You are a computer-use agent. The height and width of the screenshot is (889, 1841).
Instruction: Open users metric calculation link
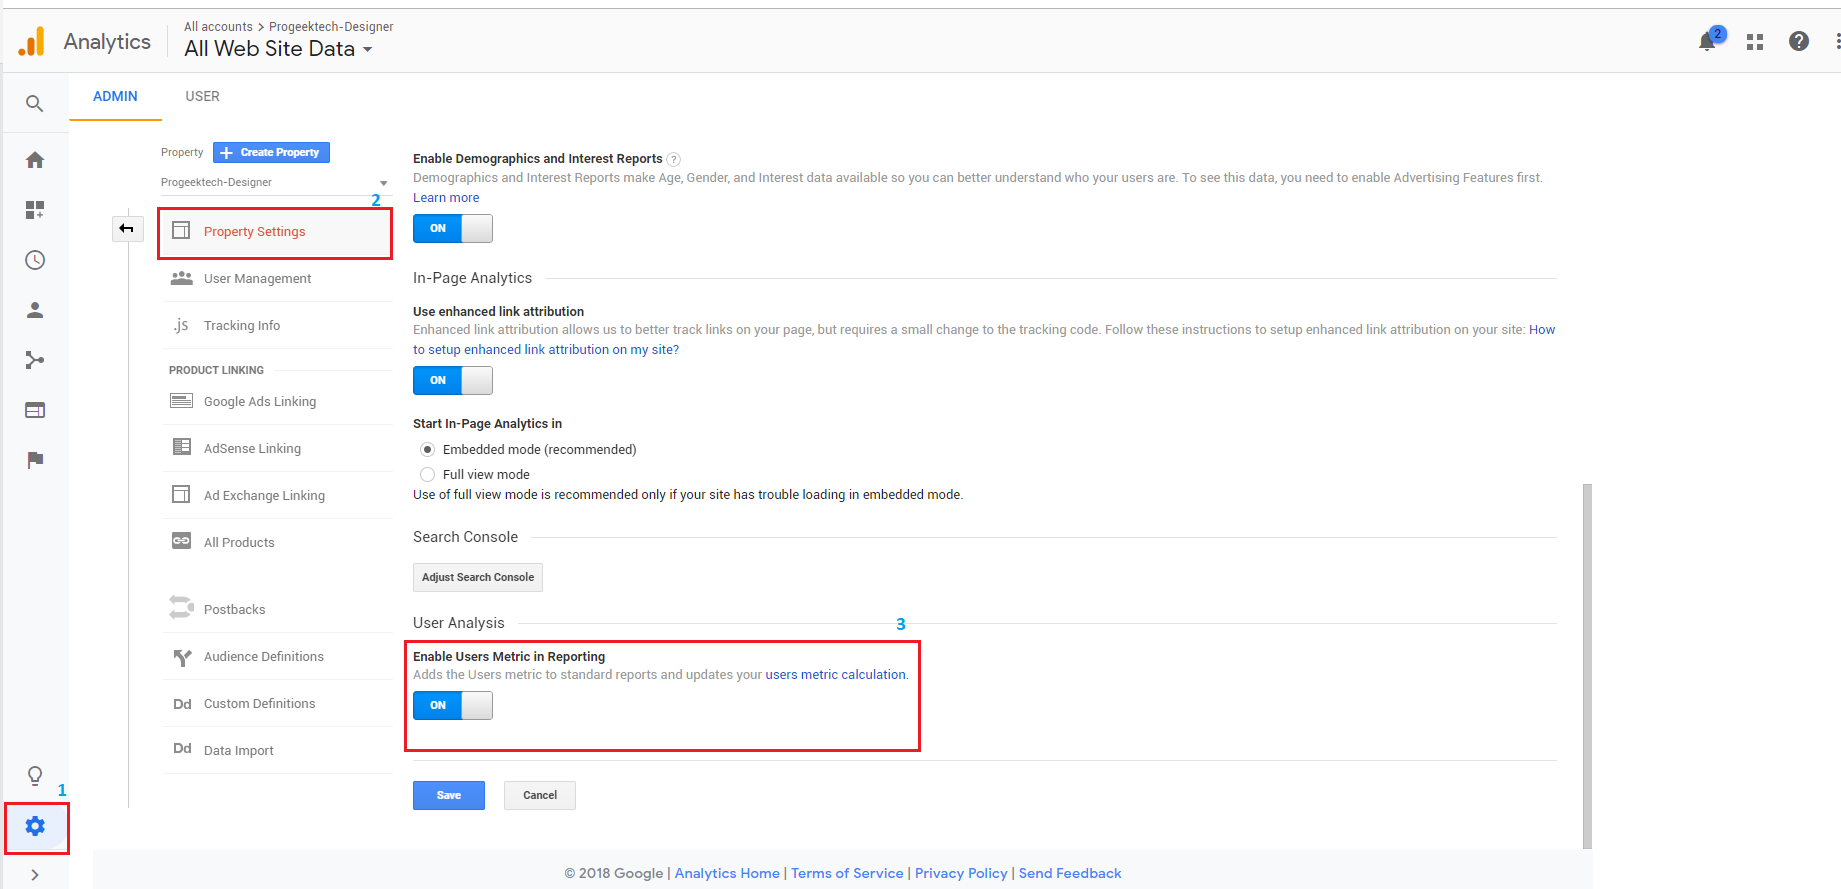click(835, 675)
